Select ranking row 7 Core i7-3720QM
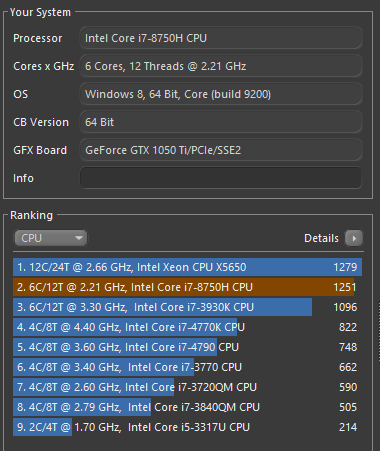This screenshot has height=451, width=380. [188, 387]
